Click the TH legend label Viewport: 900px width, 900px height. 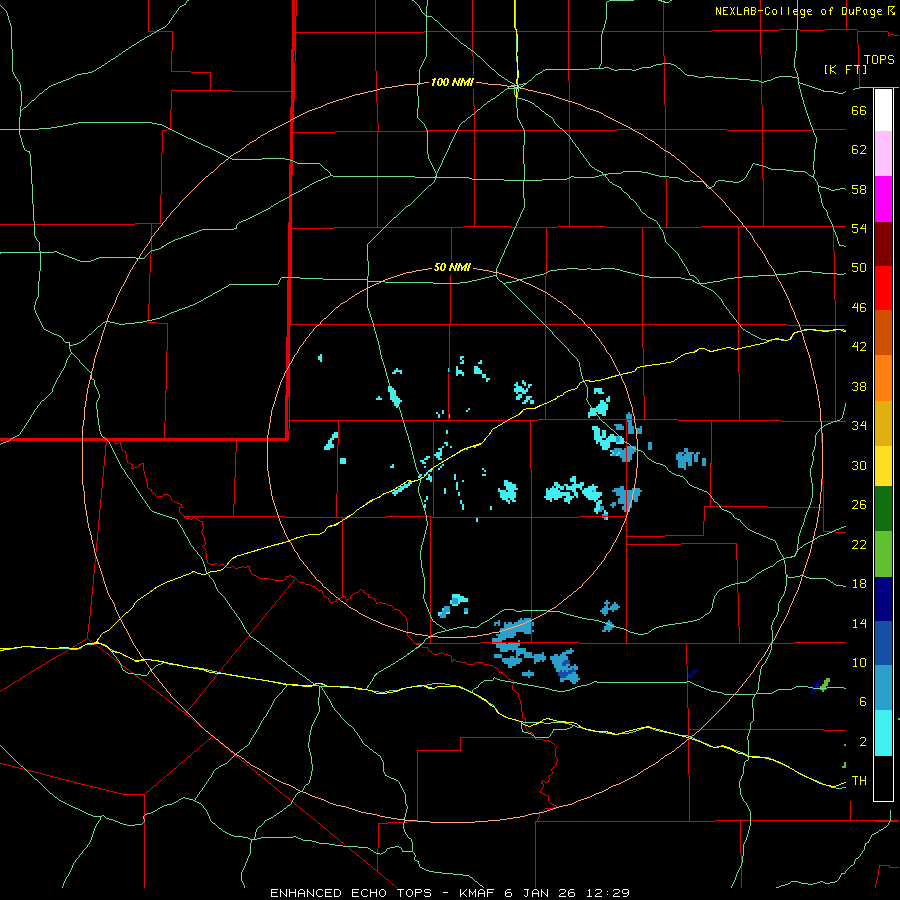[859, 781]
